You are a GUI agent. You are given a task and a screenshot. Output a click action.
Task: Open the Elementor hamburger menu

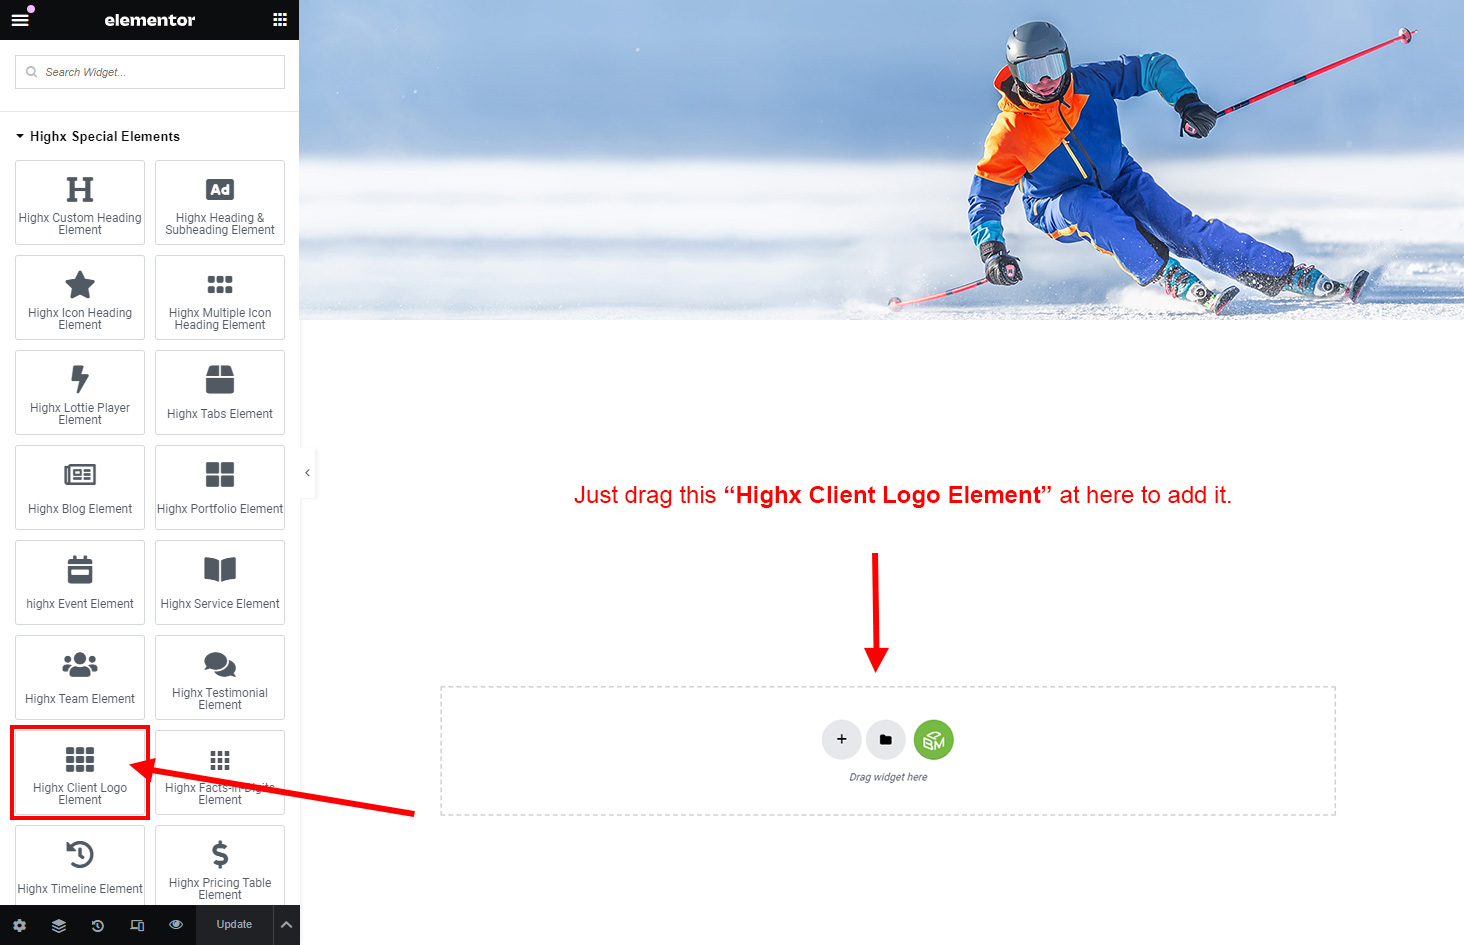20,19
